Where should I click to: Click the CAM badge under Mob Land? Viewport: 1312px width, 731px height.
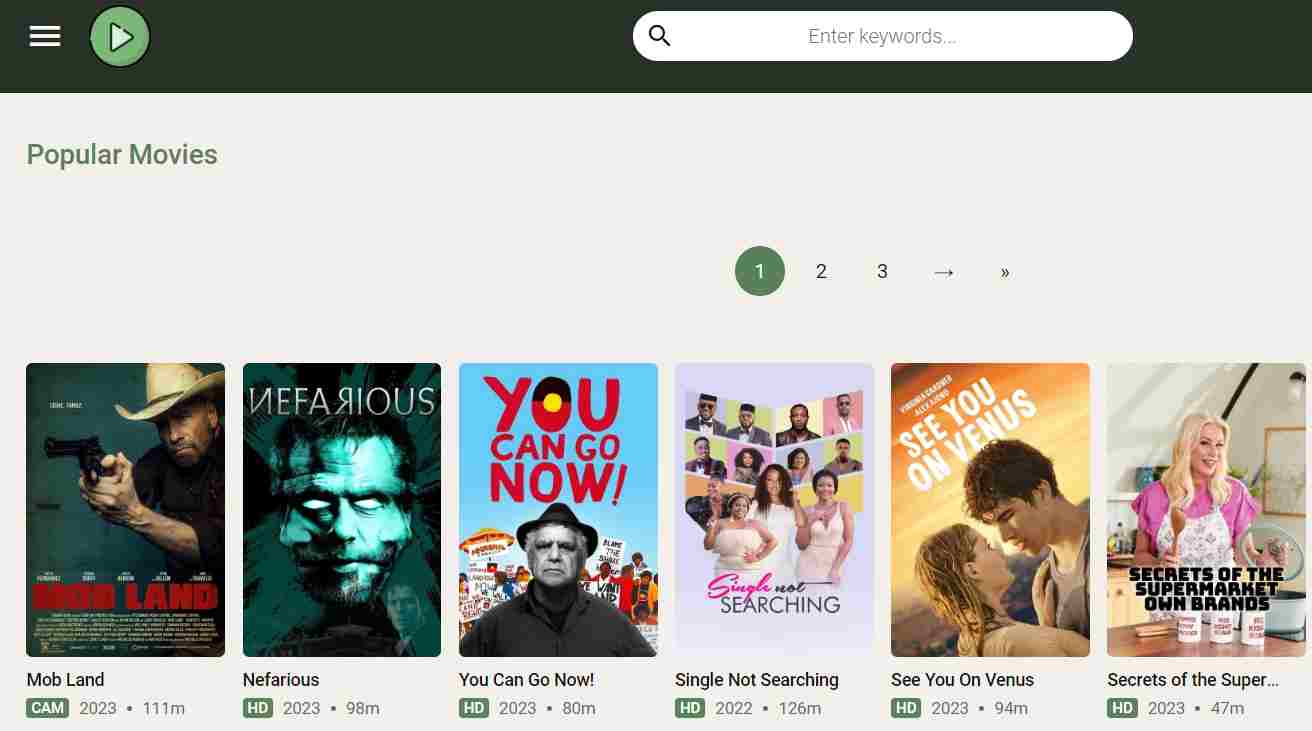click(x=48, y=708)
